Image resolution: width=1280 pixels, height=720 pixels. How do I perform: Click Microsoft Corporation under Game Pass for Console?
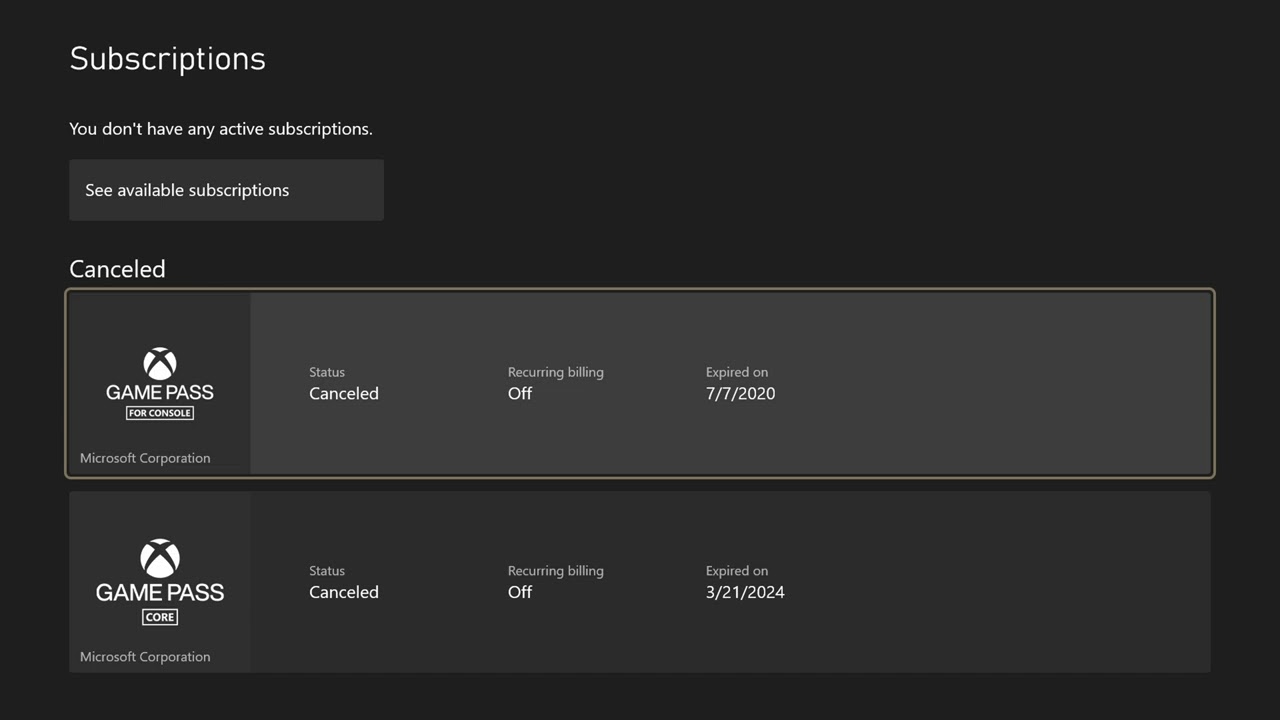(x=145, y=458)
